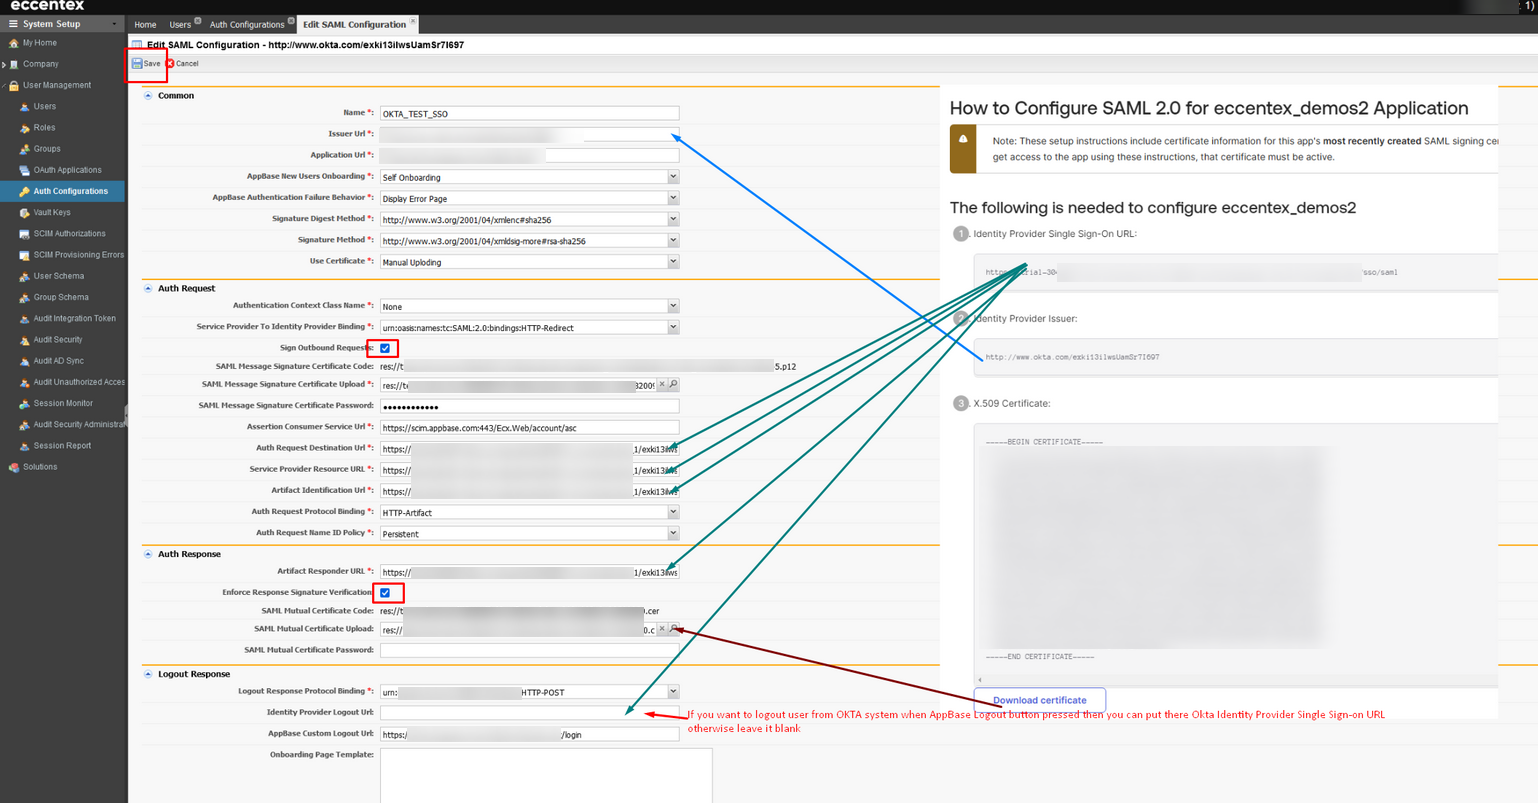Image resolution: width=1538 pixels, height=803 pixels.
Task: Open SCIM Provisioning Errors sidebar item
Action: pos(78,255)
